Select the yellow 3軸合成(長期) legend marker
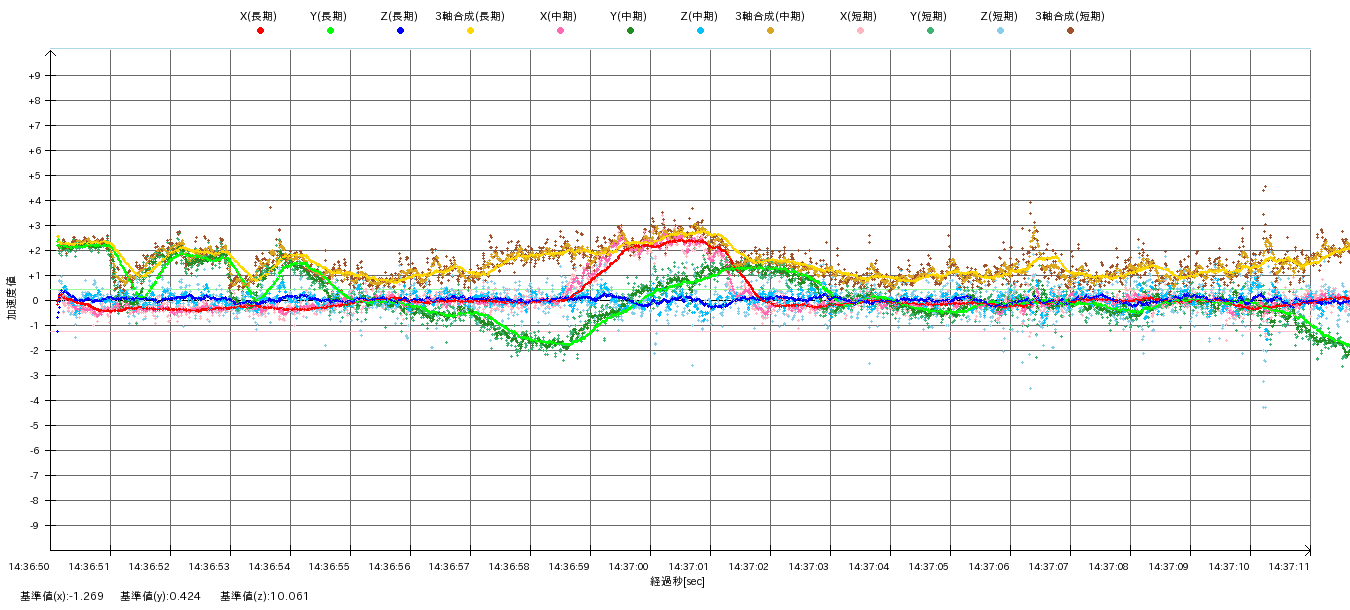The width and height of the screenshot is (1350, 610). click(x=470, y=31)
